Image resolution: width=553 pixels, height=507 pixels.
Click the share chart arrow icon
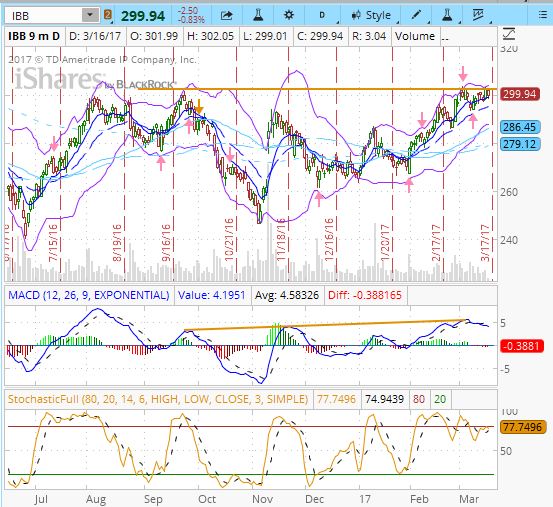tap(226, 15)
